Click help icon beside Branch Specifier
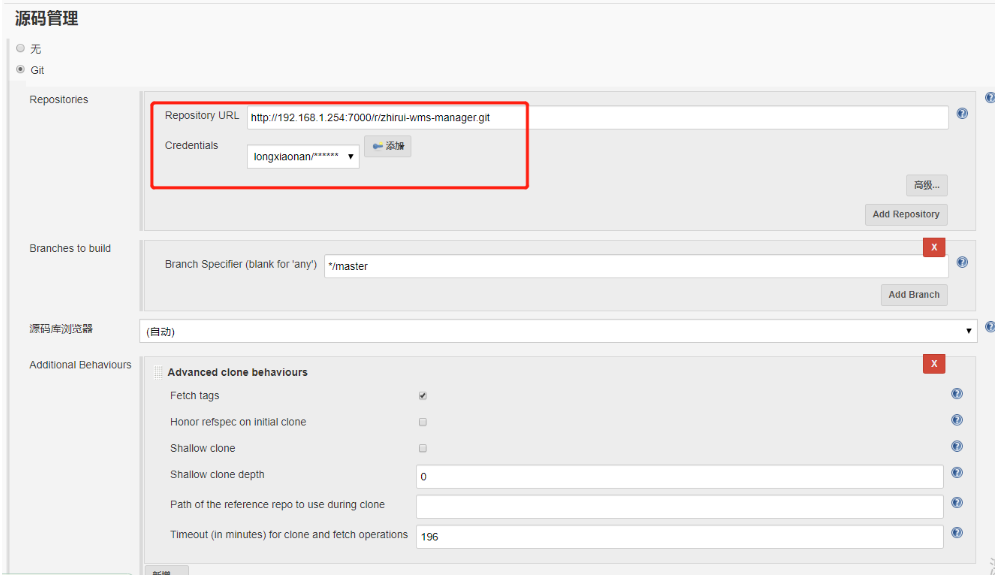 click(x=962, y=262)
